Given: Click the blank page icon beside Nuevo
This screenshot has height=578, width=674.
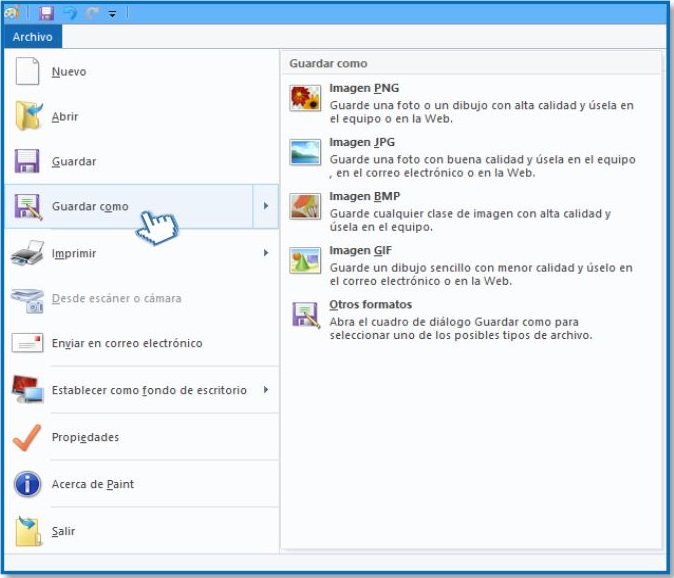Looking at the screenshot, I should (27, 71).
